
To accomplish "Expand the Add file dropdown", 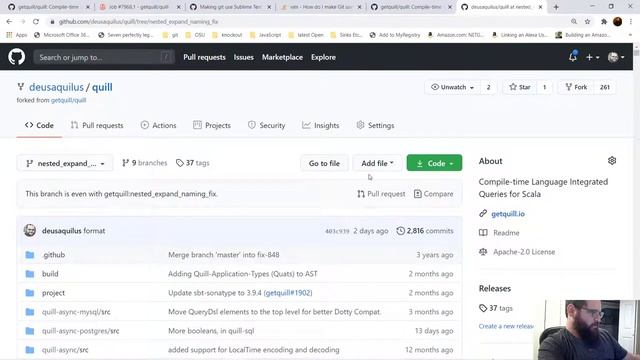I will (377, 163).
